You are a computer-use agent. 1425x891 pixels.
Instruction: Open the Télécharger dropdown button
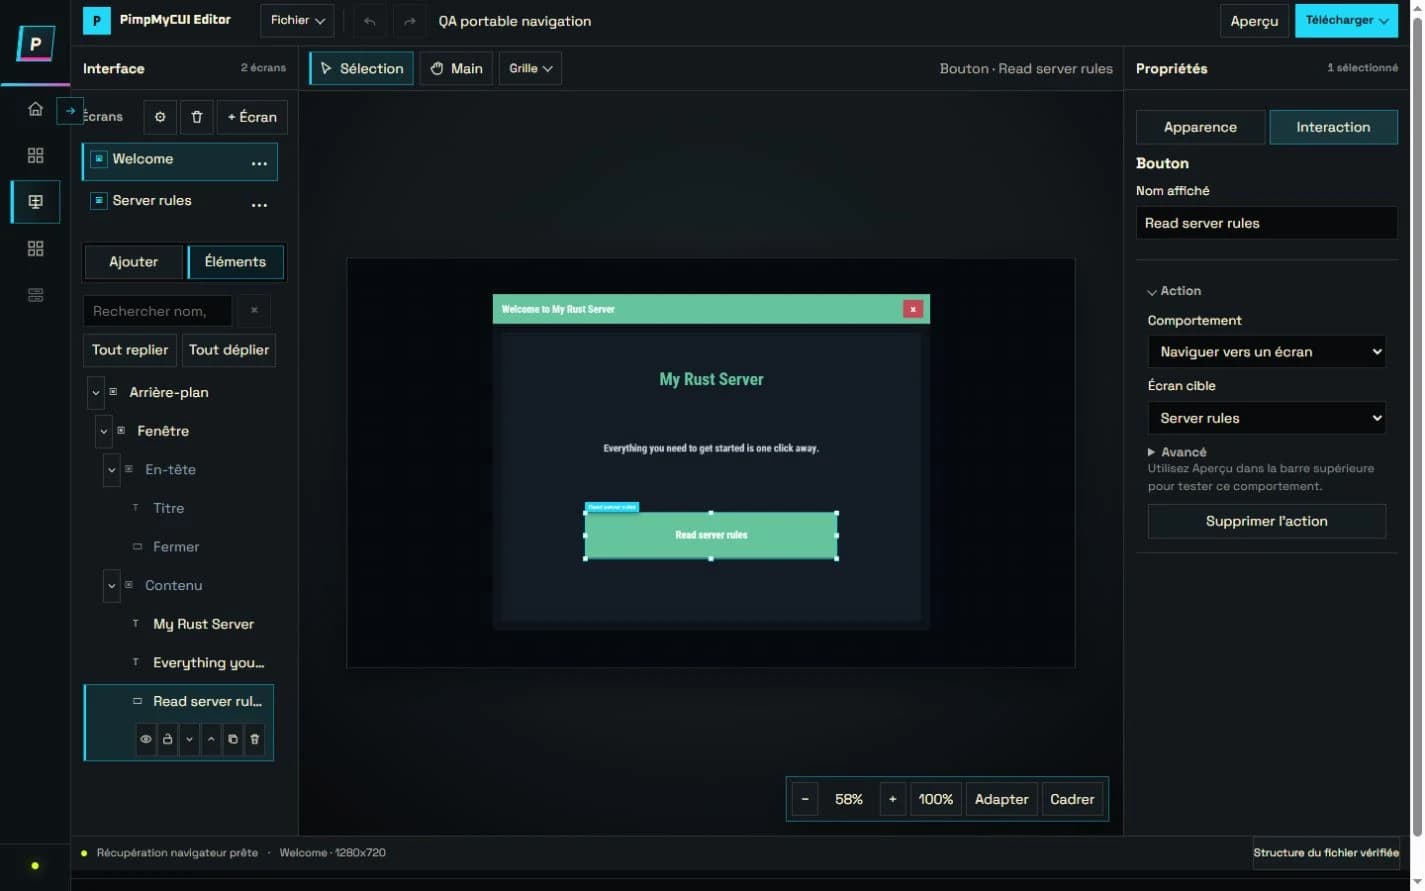1346,21
